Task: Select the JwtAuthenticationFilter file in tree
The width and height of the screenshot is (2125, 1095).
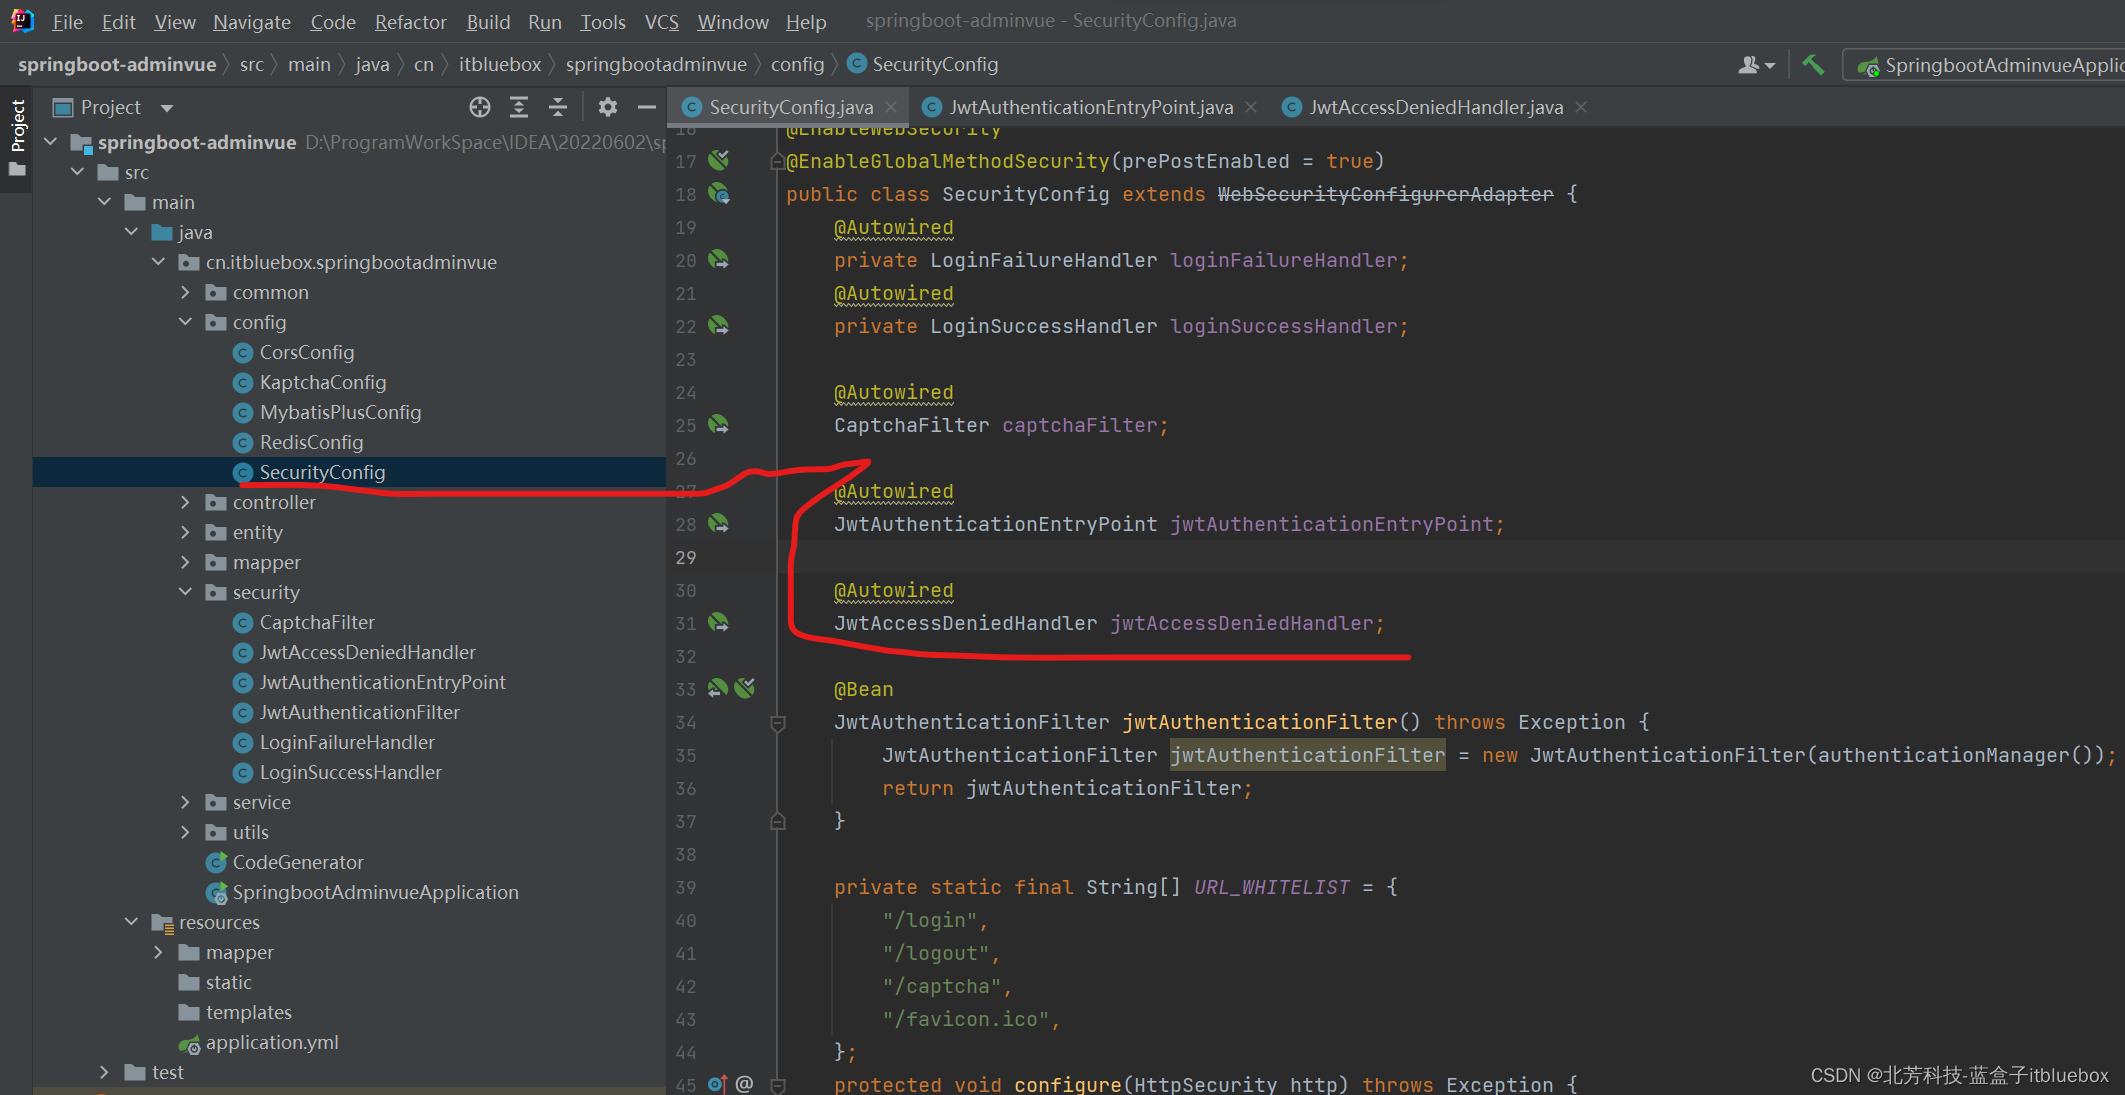Action: (x=359, y=712)
